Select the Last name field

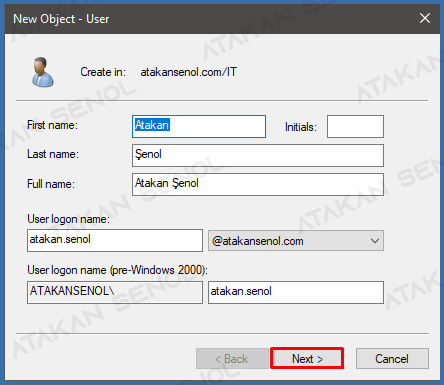tap(258, 155)
